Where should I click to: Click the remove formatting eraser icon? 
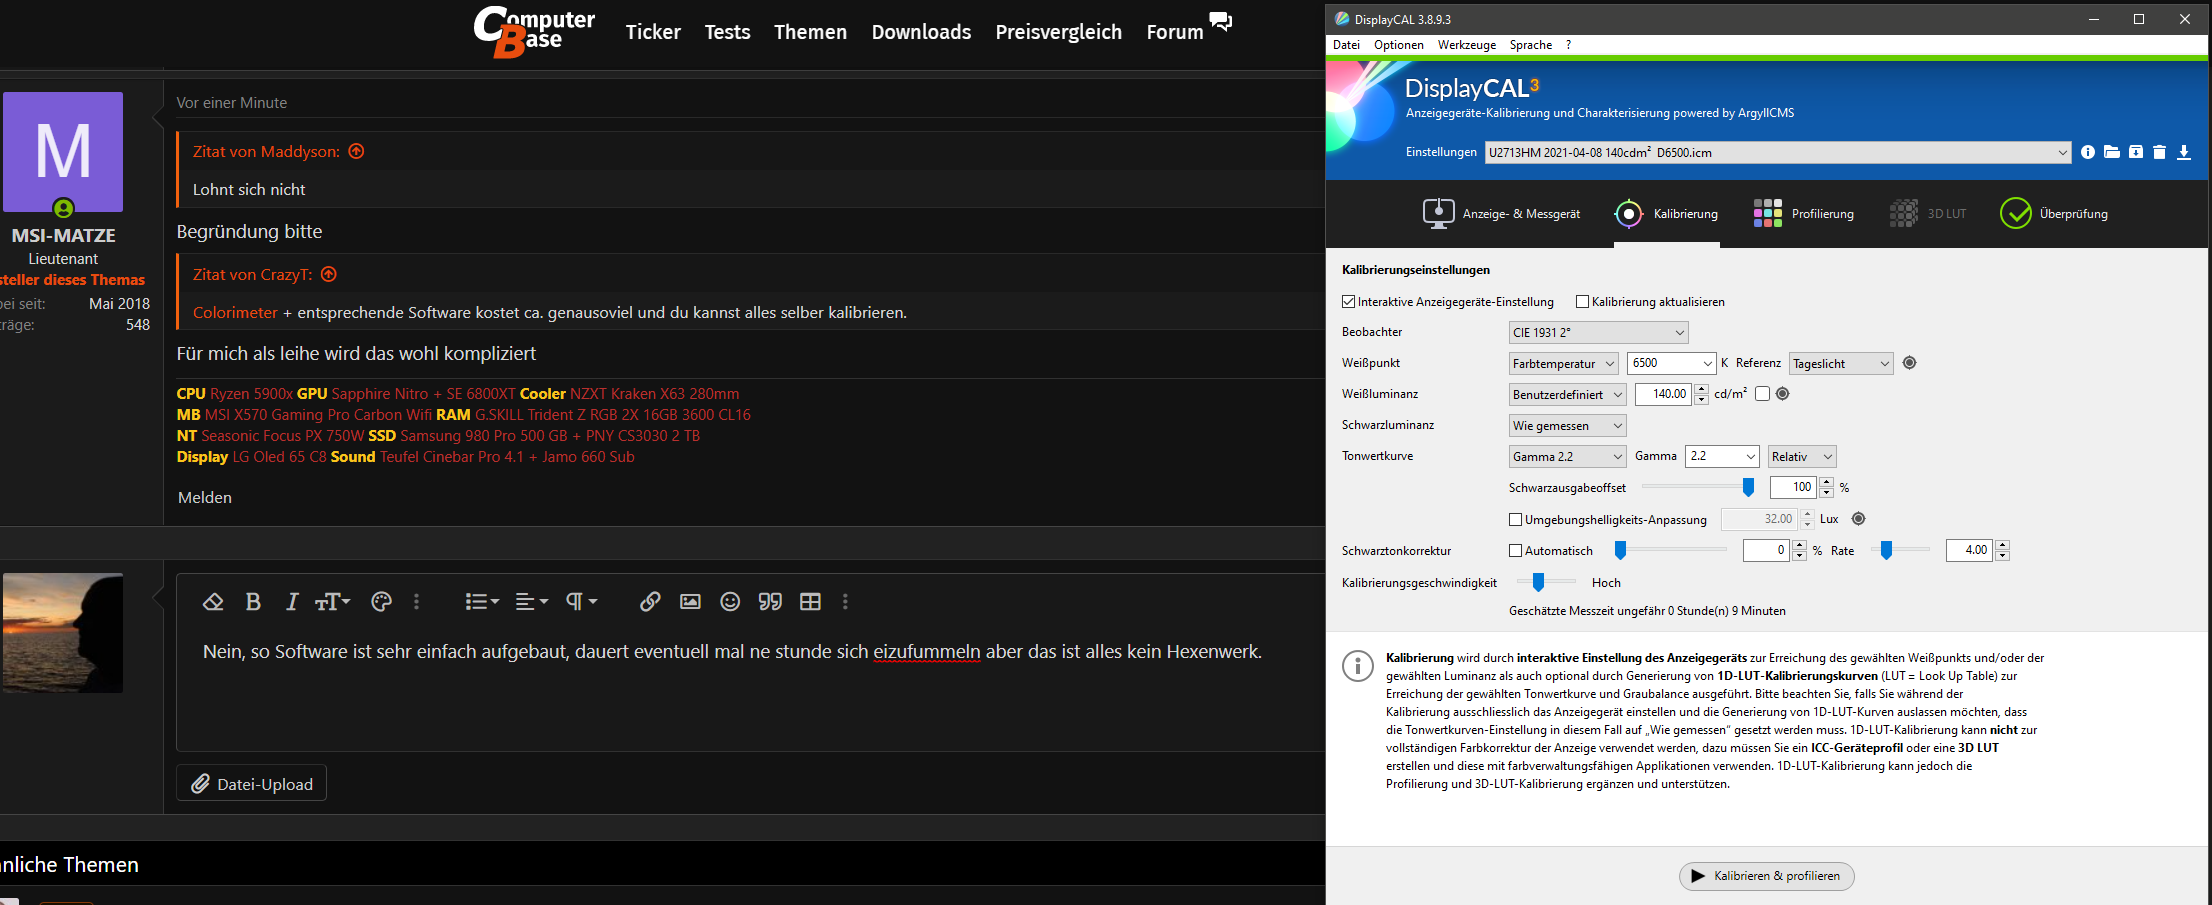coord(212,601)
